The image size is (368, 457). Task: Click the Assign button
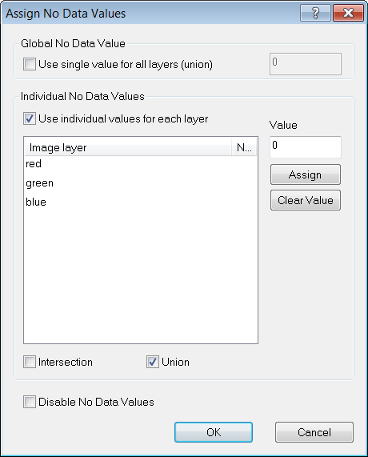305,174
